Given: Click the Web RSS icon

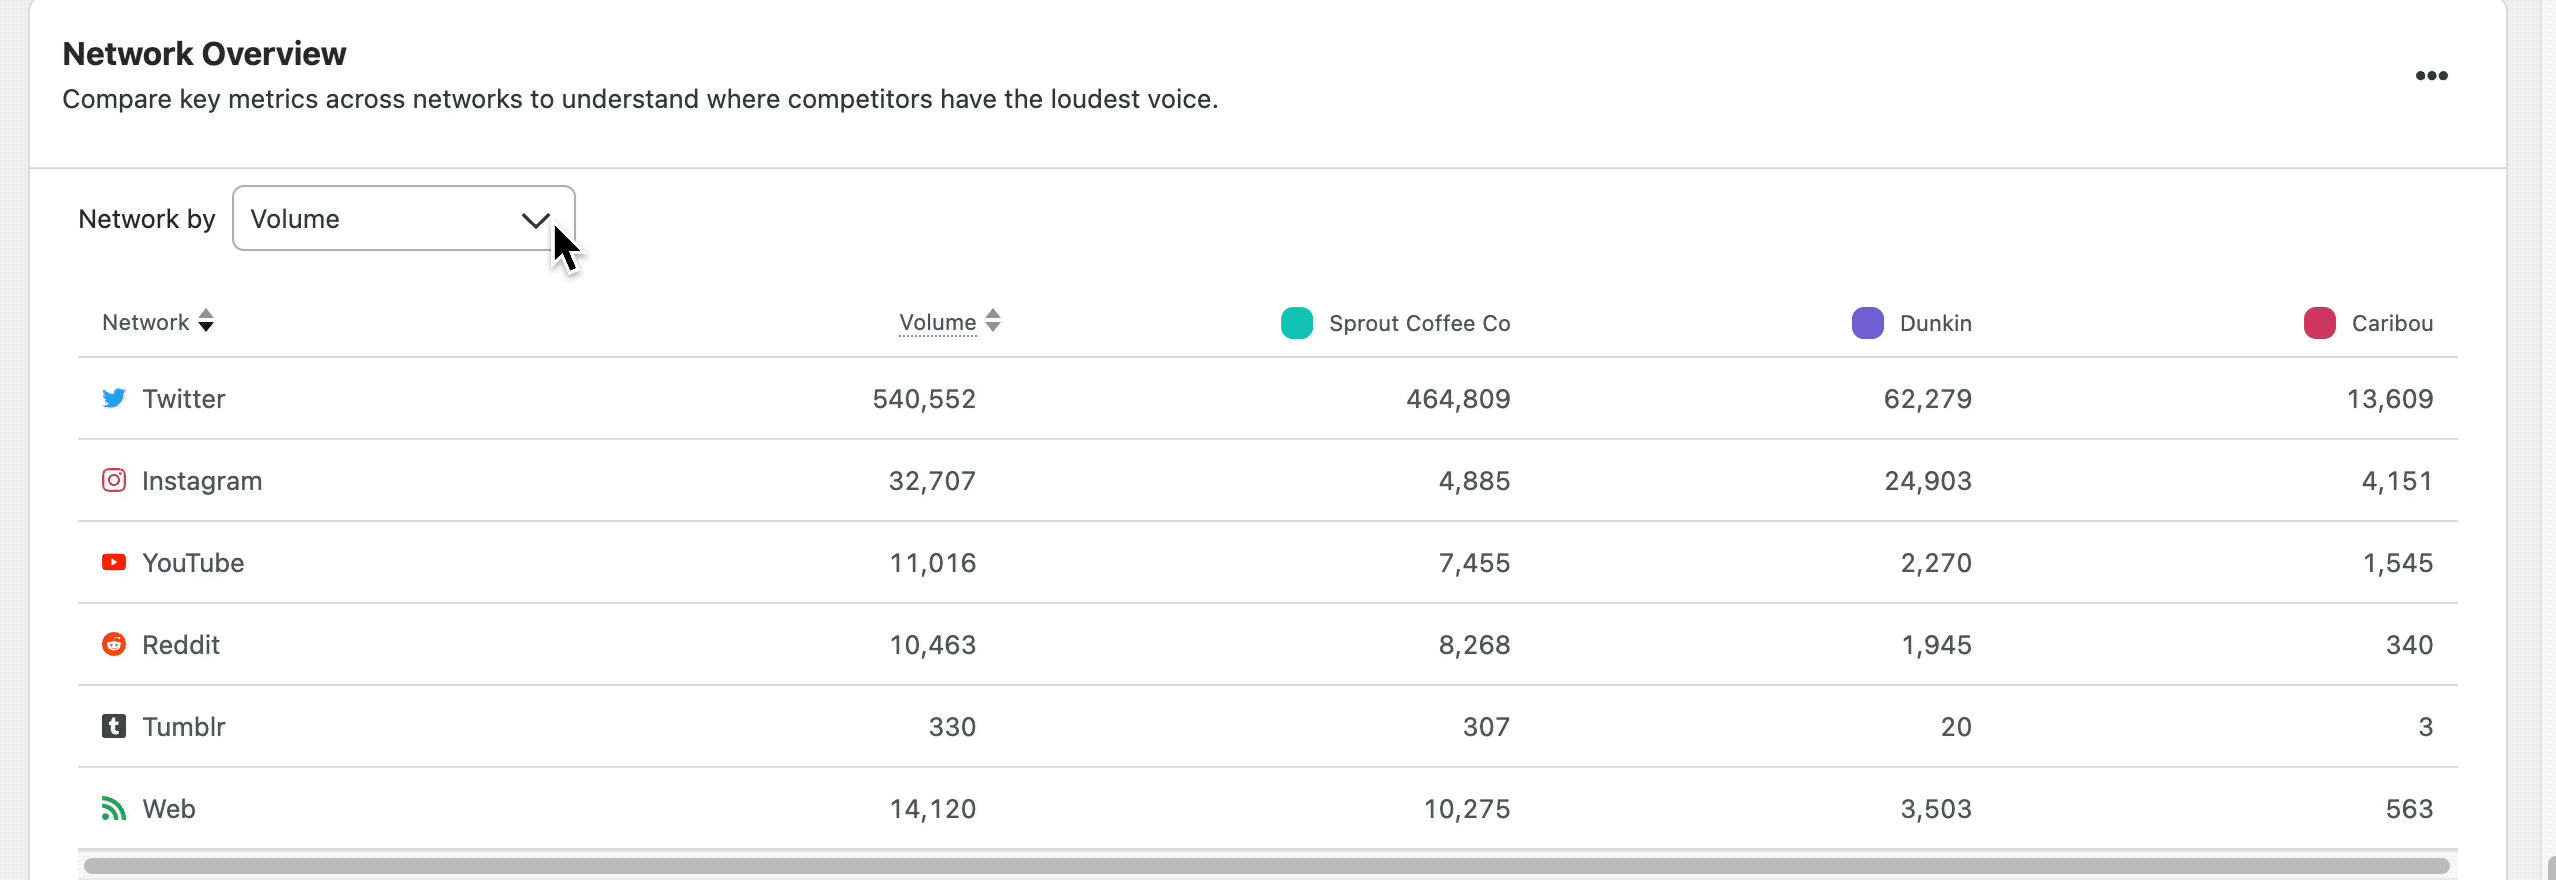Looking at the screenshot, I should 114,808.
